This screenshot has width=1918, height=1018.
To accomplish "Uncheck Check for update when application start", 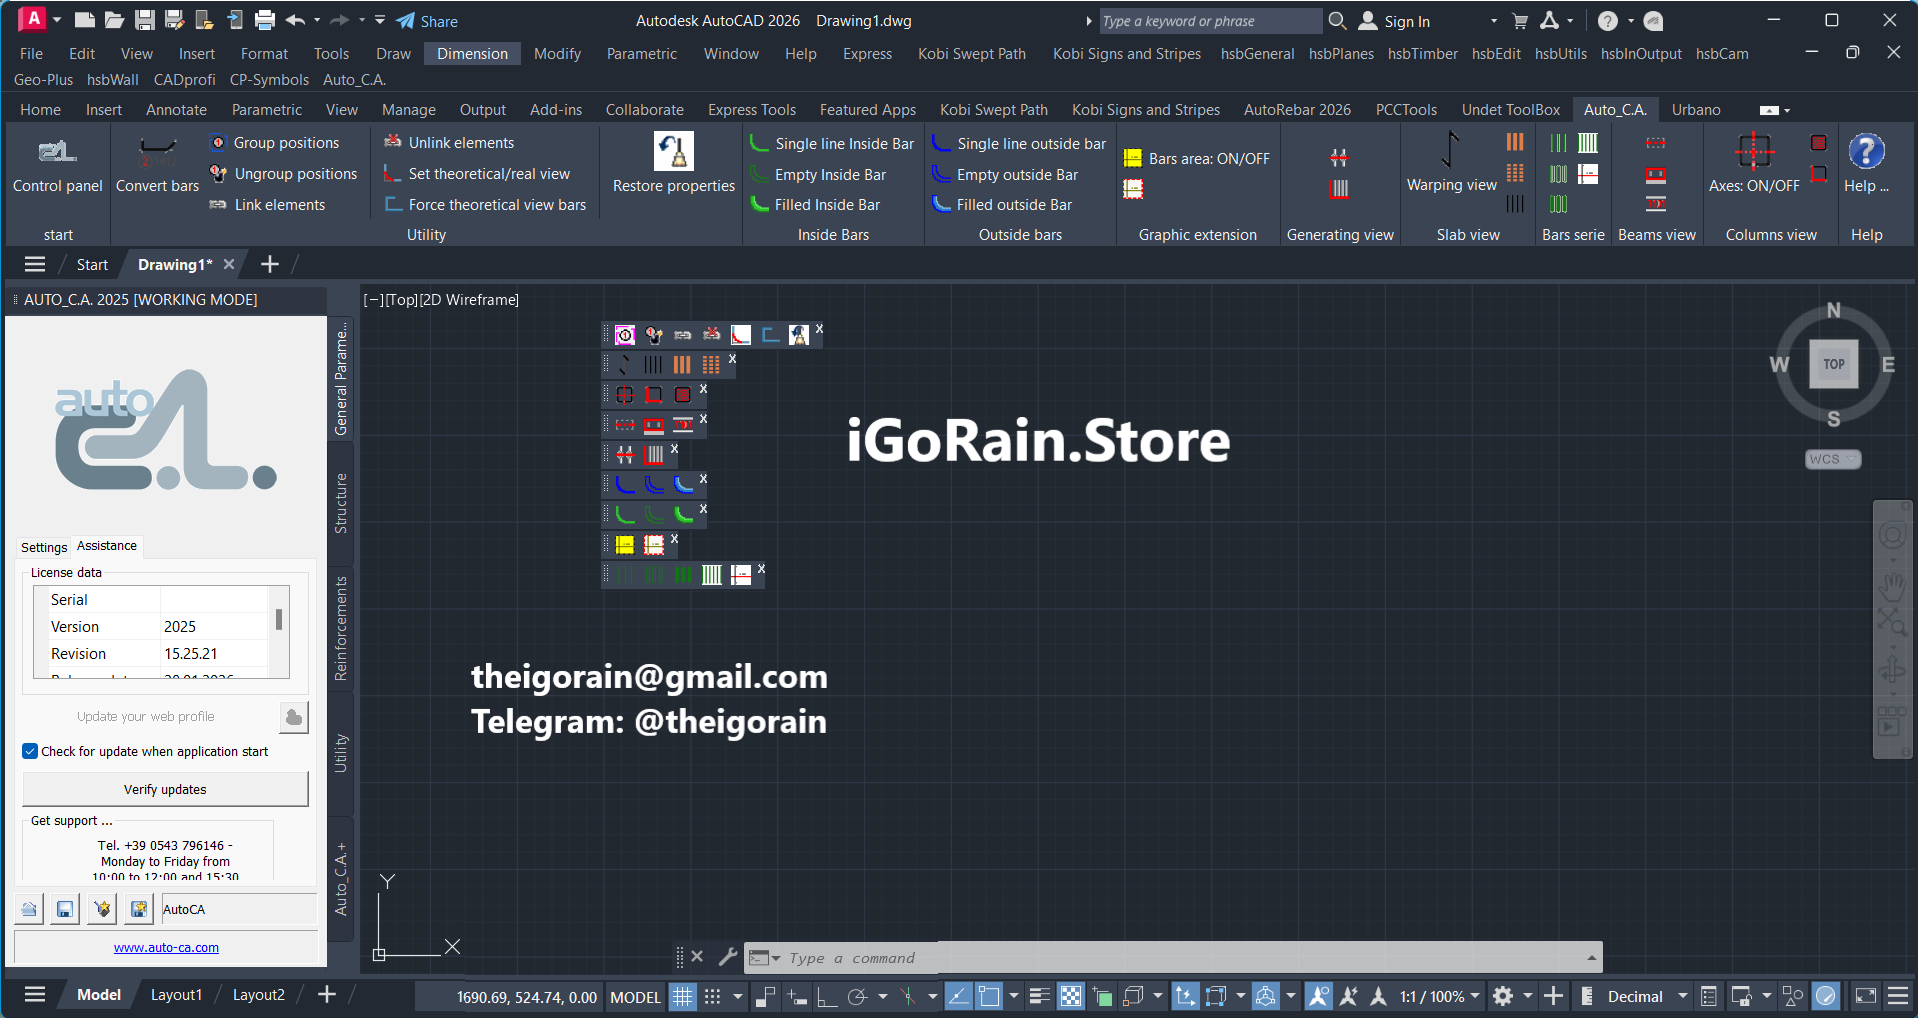I will 30,751.
